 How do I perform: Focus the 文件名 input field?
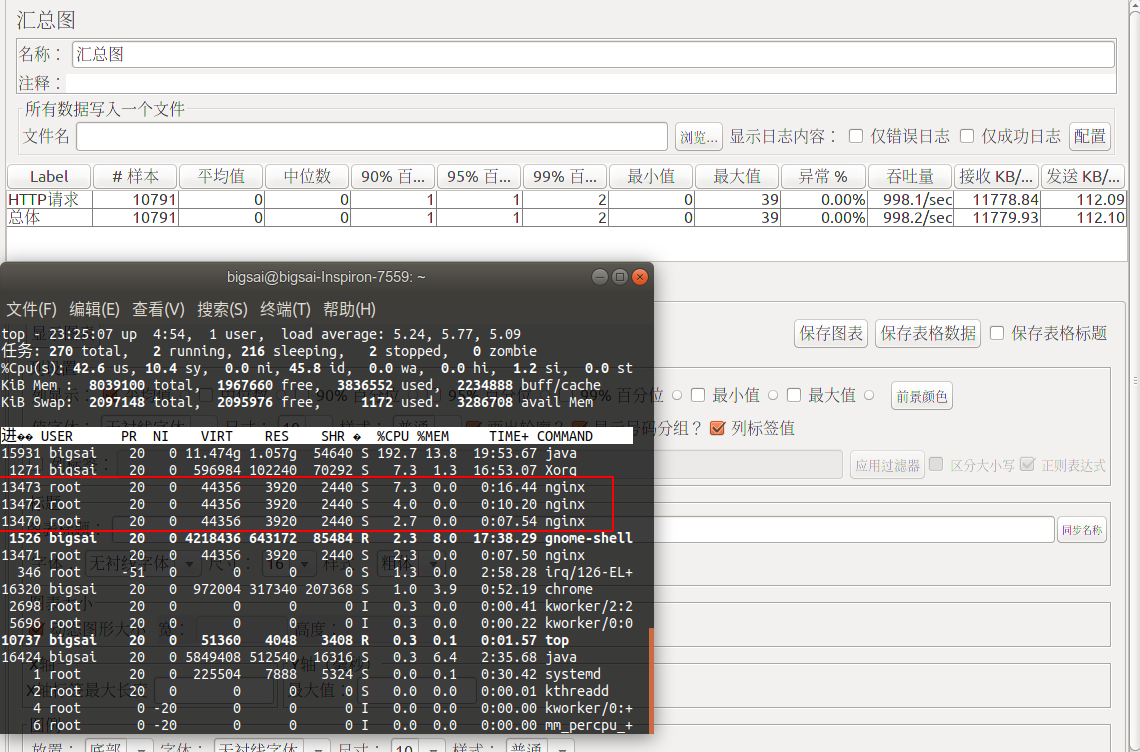tap(372, 137)
